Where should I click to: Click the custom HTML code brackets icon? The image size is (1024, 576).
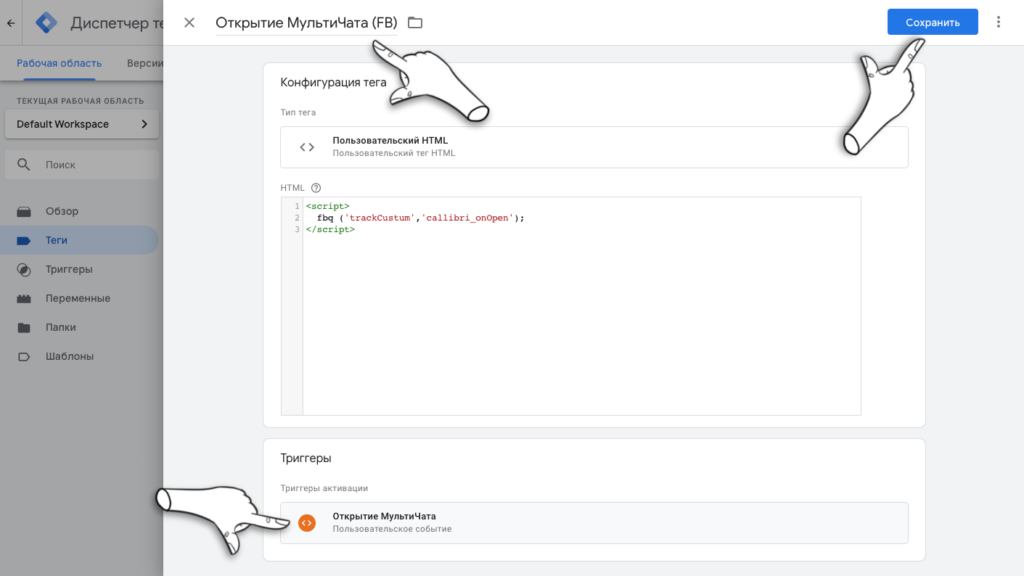point(307,147)
